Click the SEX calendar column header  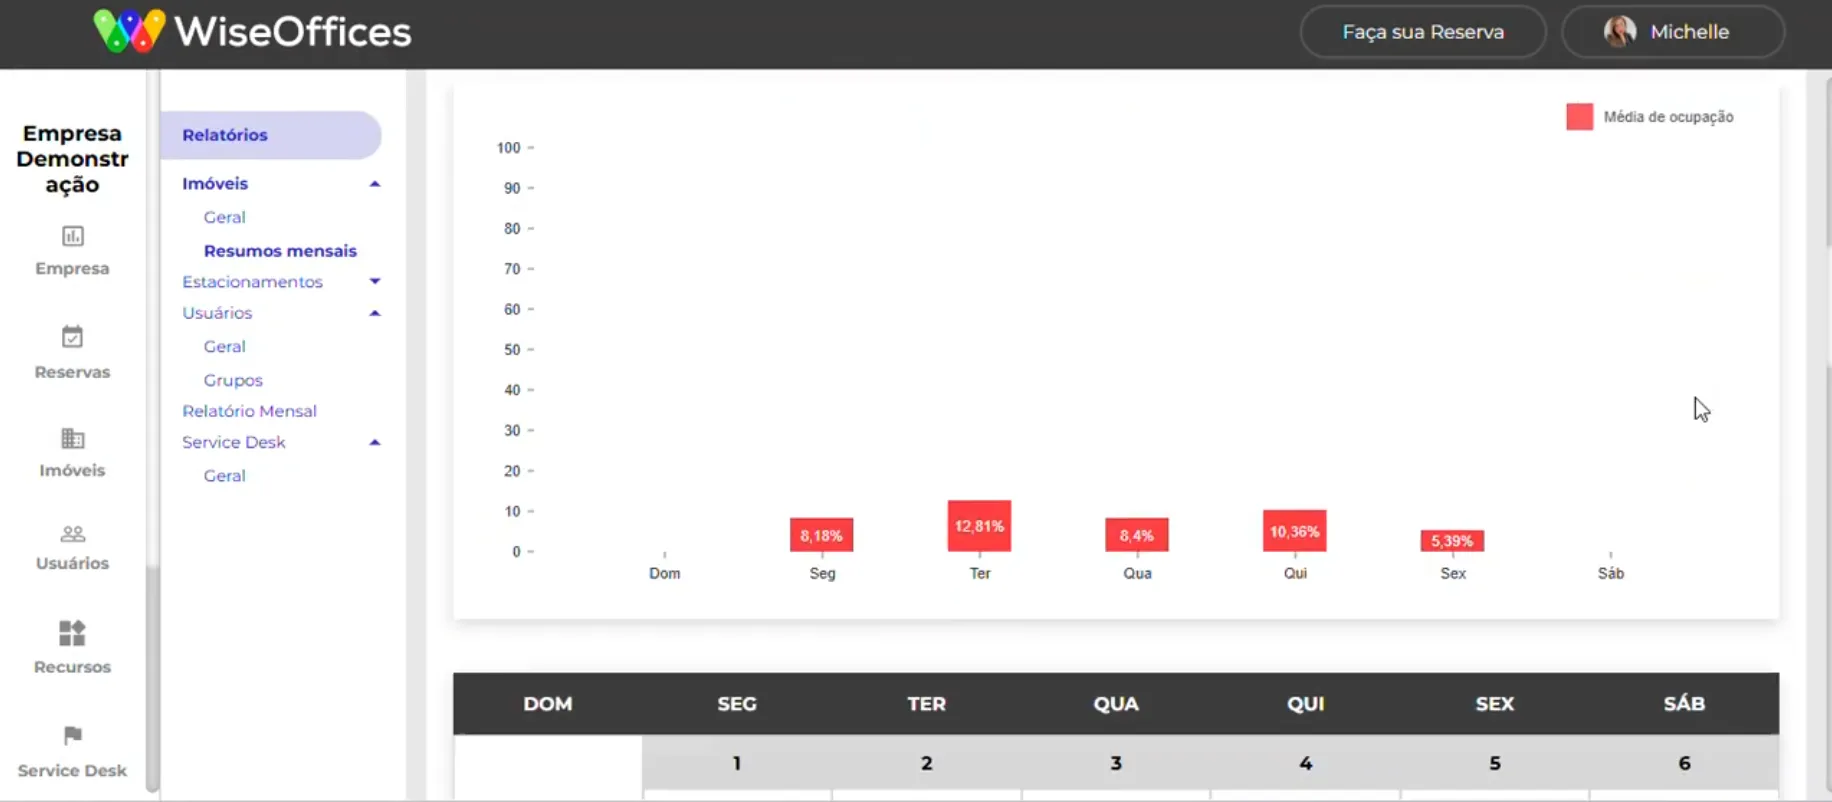pyautogui.click(x=1495, y=704)
